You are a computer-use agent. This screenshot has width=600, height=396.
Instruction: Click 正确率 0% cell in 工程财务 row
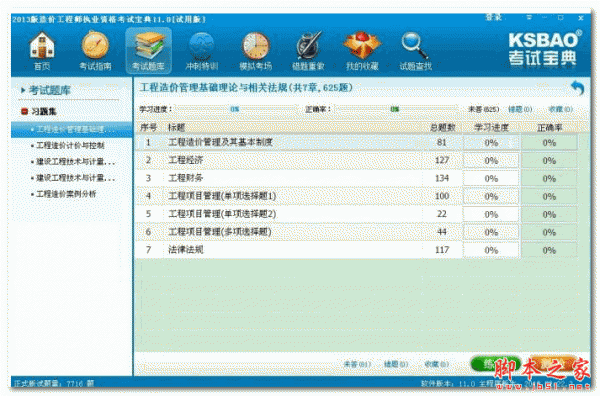pyautogui.click(x=549, y=179)
